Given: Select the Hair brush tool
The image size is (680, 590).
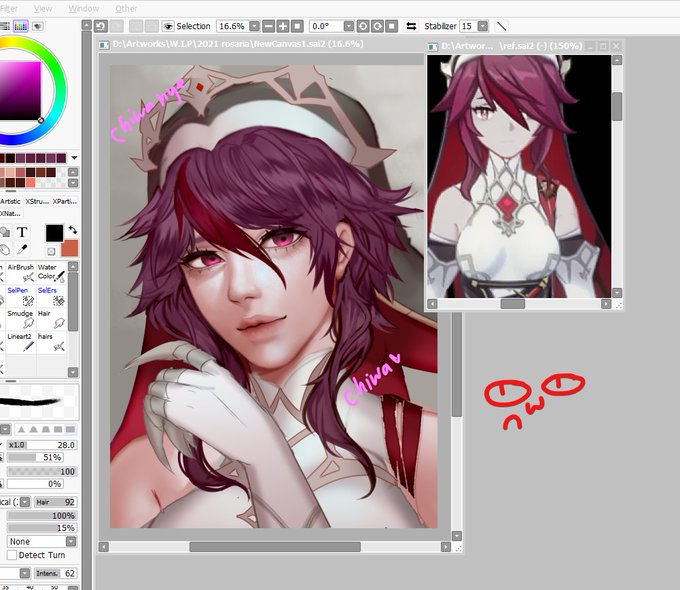Looking at the screenshot, I should click(51, 319).
